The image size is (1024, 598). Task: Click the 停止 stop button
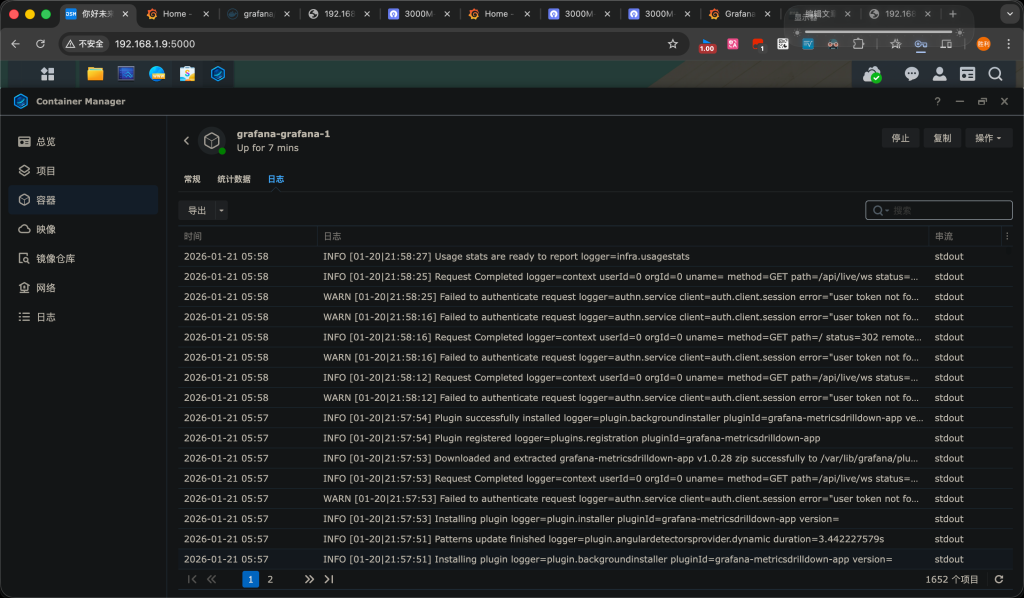900,138
